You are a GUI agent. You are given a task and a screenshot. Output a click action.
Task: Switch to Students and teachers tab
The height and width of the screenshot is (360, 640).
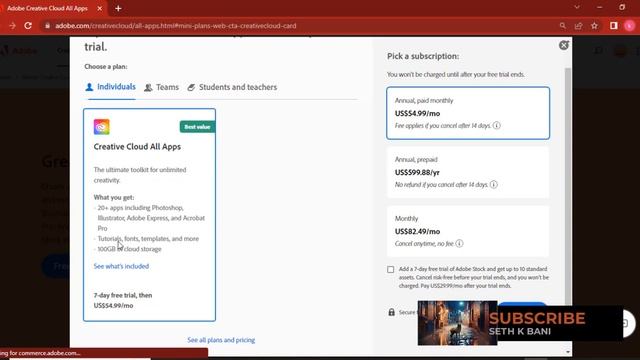pyautogui.click(x=232, y=87)
